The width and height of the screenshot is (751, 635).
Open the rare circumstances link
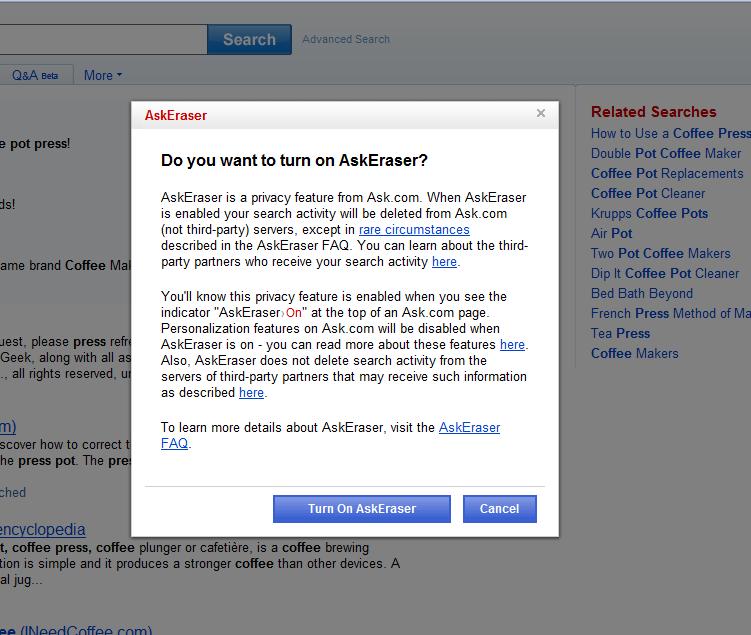[x=414, y=230]
